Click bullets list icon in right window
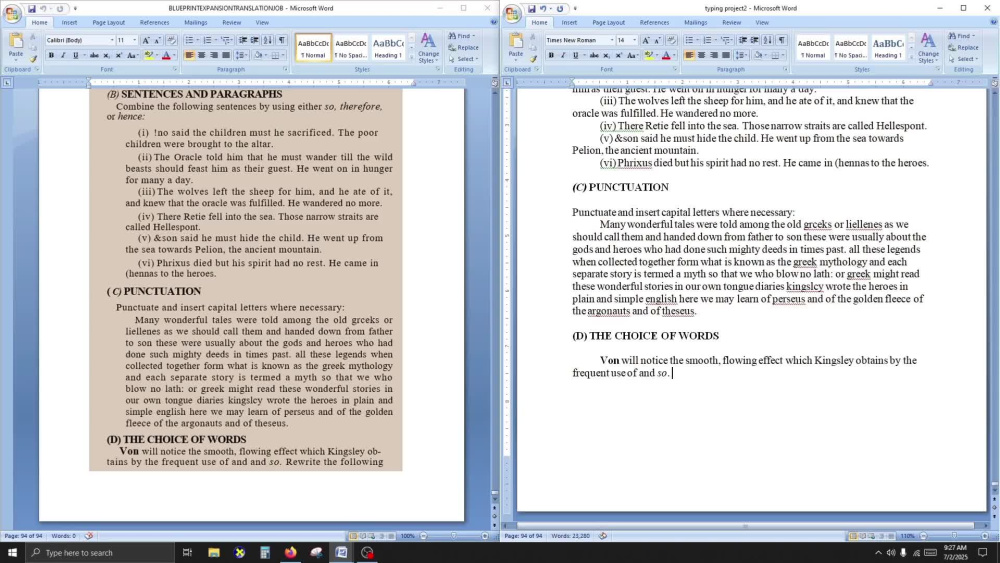1000x563 pixels. coord(691,40)
